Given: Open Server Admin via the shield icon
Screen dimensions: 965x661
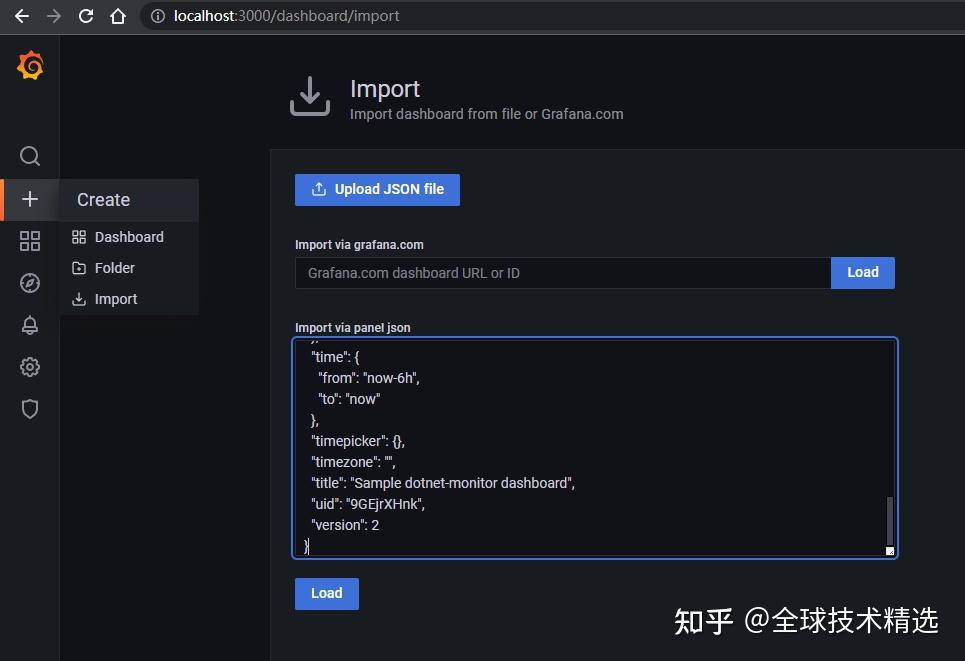Looking at the screenshot, I should click(29, 409).
